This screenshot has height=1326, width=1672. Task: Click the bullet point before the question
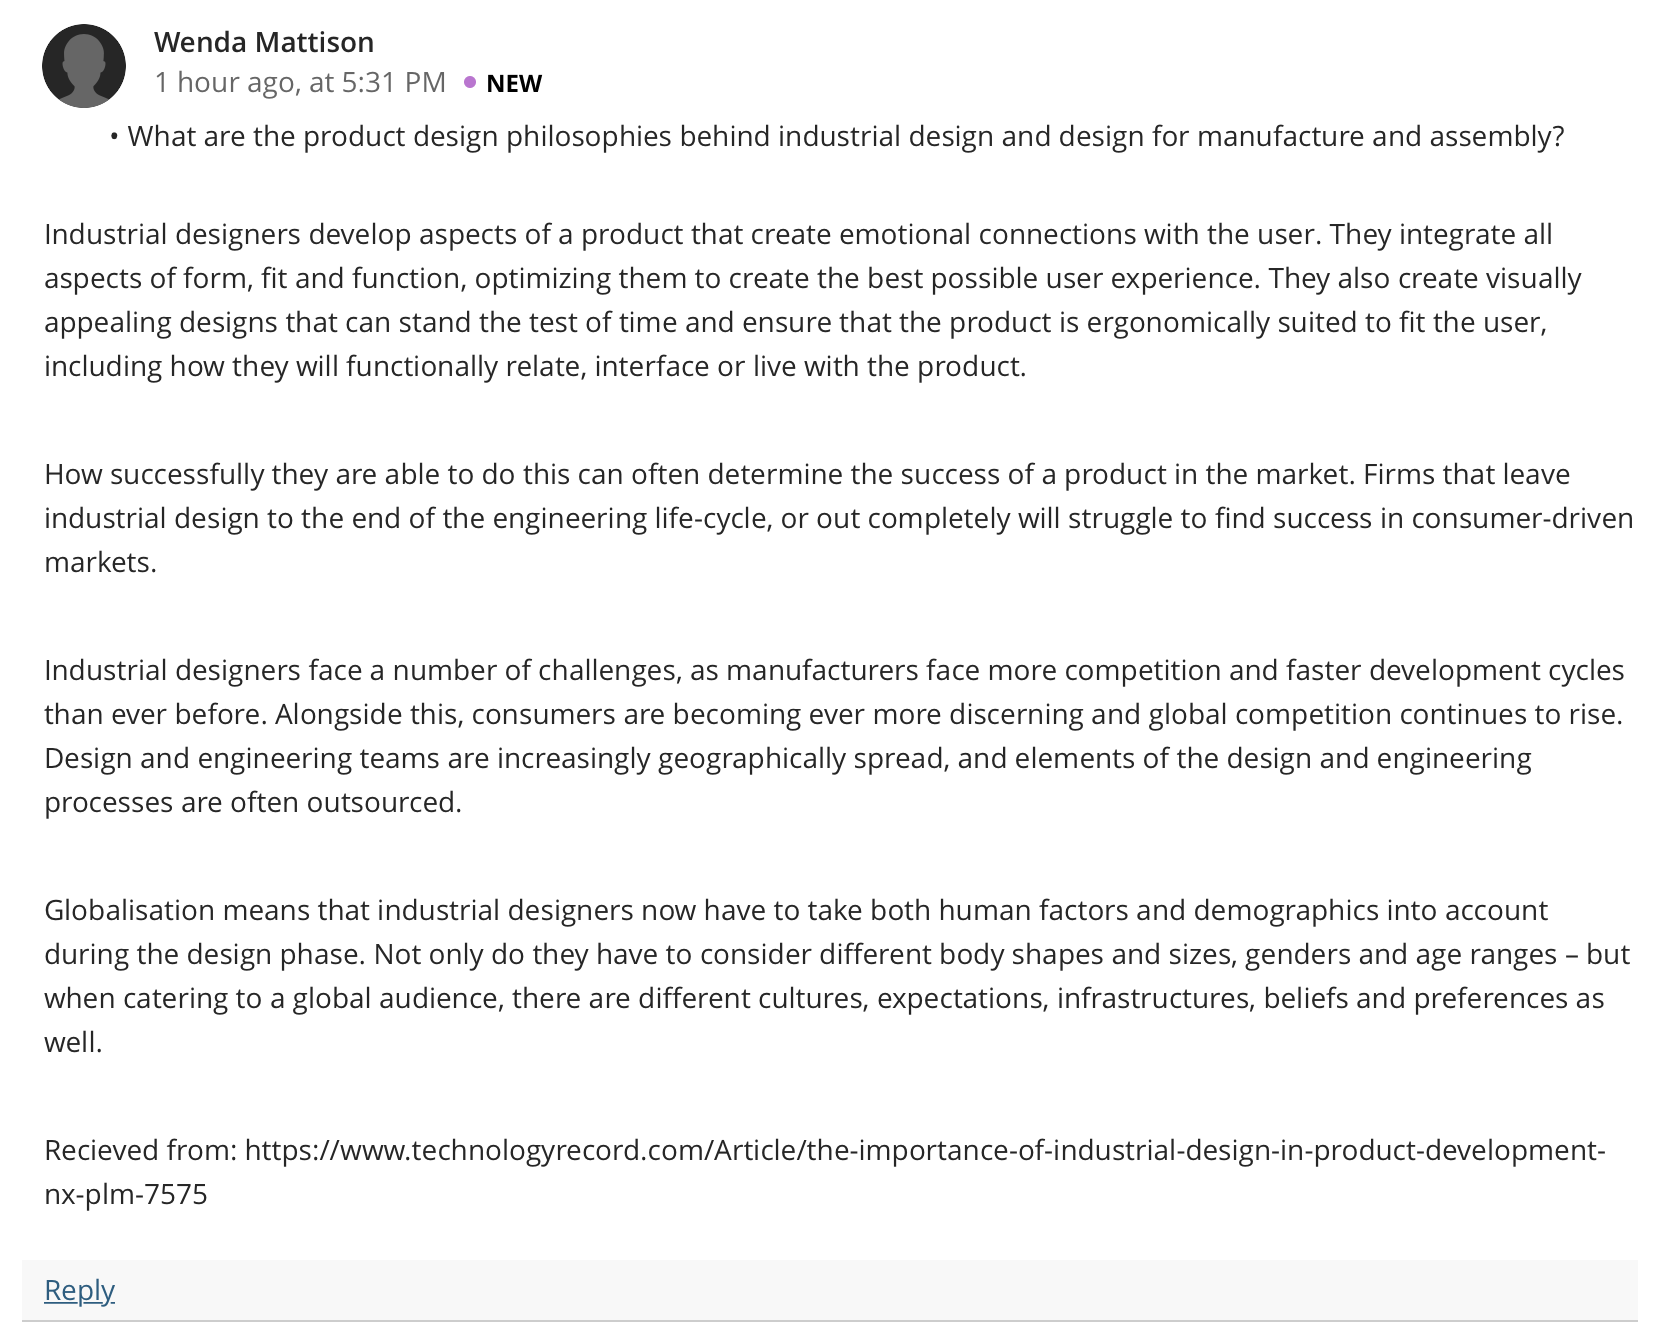pos(115,136)
